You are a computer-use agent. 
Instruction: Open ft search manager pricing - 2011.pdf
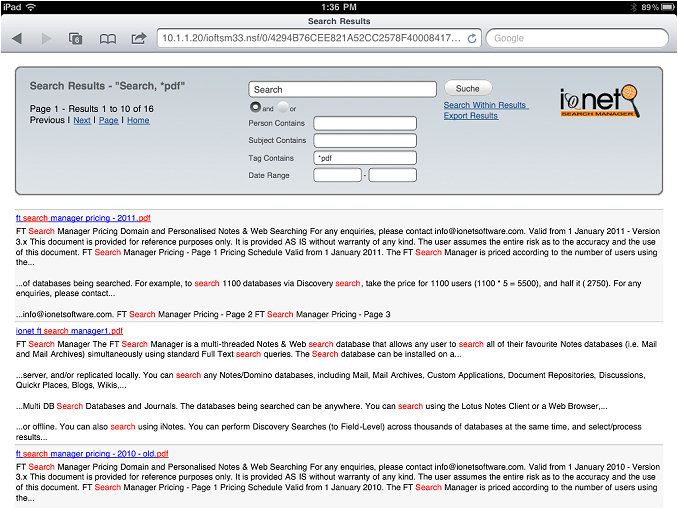(83, 218)
